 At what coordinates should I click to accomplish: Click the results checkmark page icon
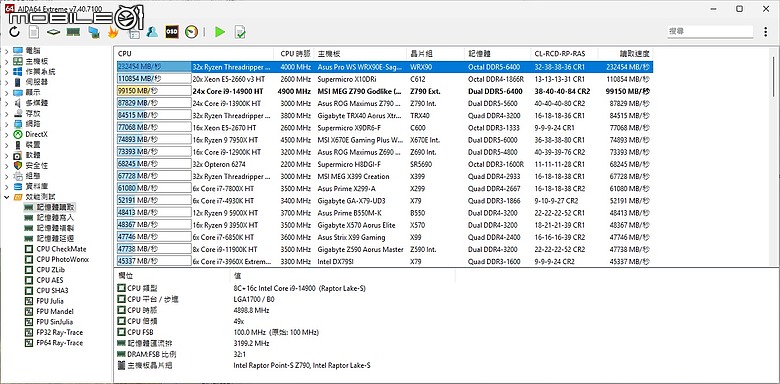[x=240, y=32]
